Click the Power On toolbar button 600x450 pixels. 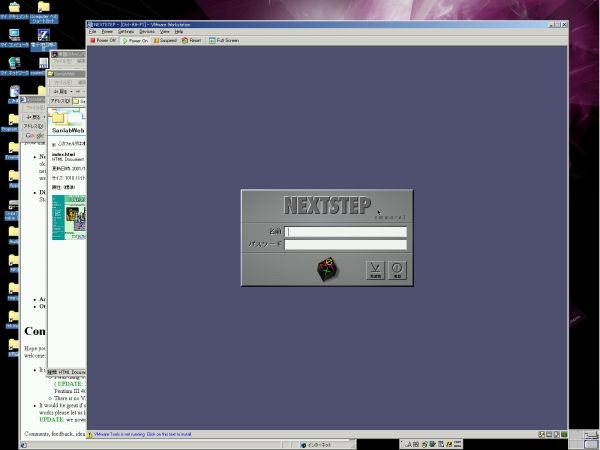[x=135, y=40]
